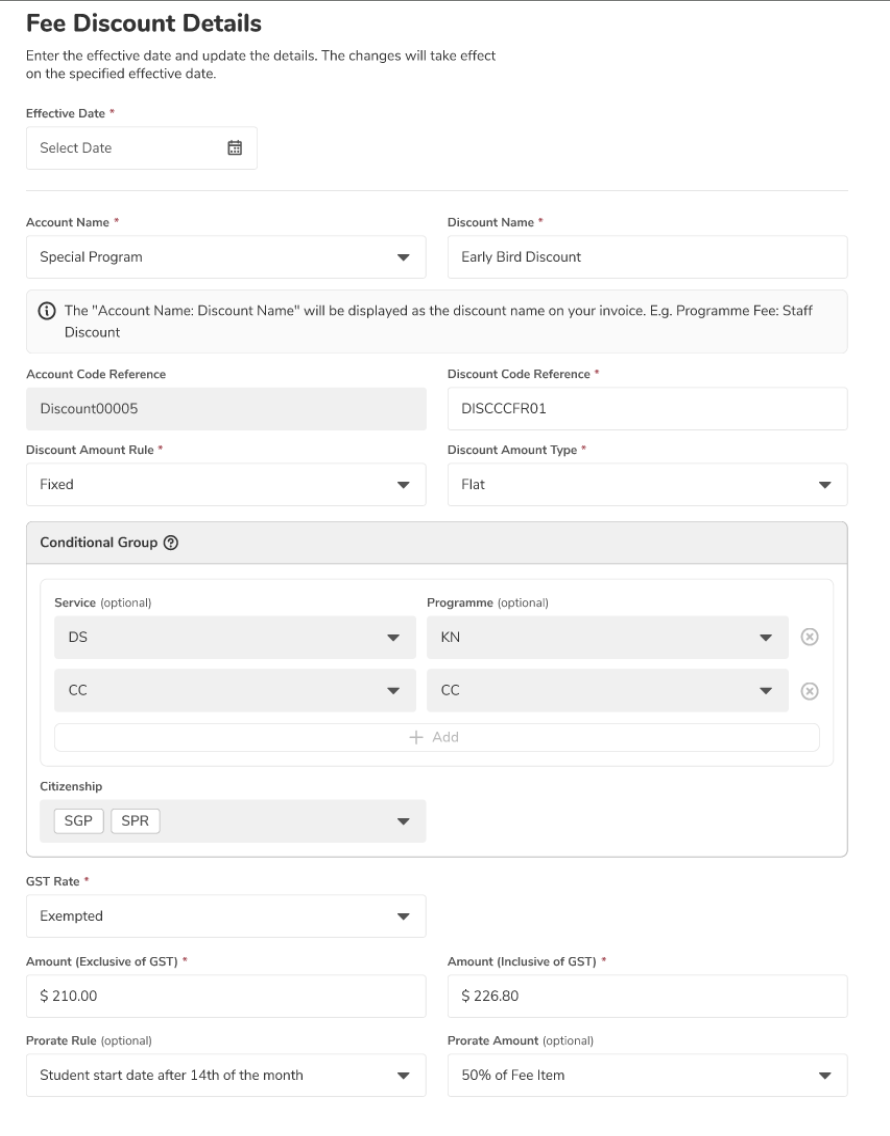Click the Discount Code Reference field
Viewport: 890px width, 1136px height.
pyautogui.click(x=646, y=408)
